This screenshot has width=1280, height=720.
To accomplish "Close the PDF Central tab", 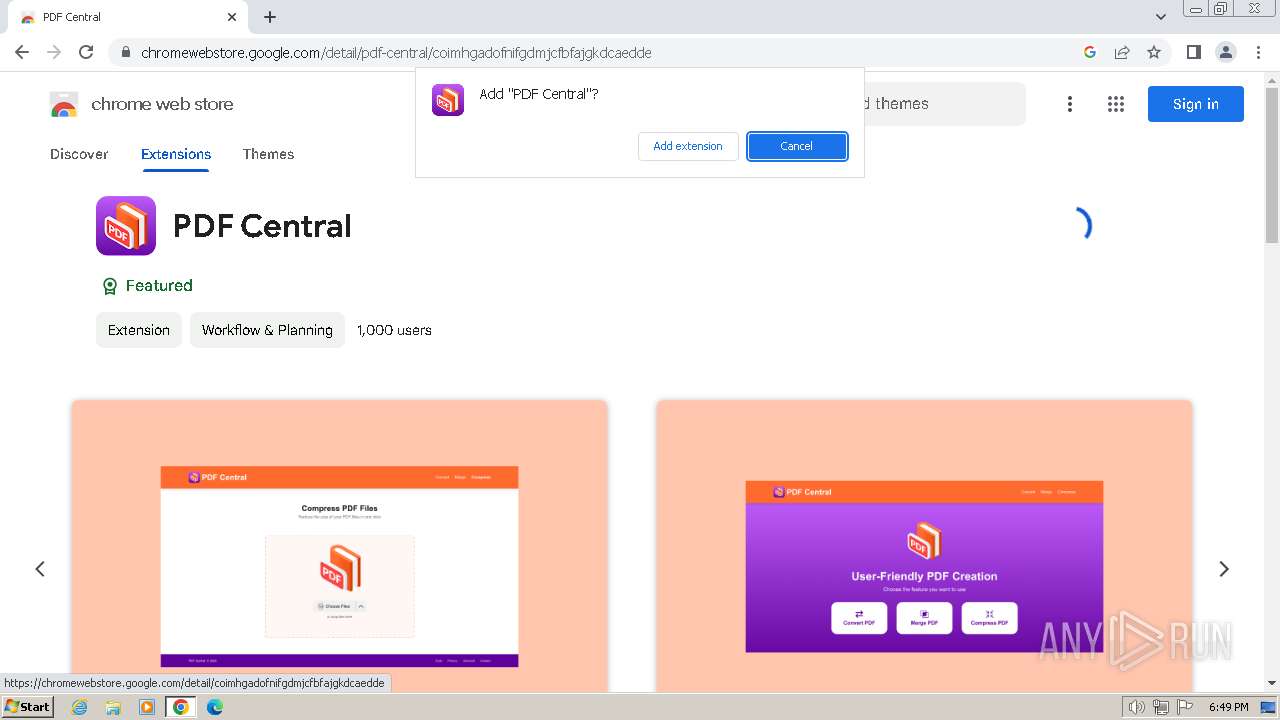I will pos(232,17).
